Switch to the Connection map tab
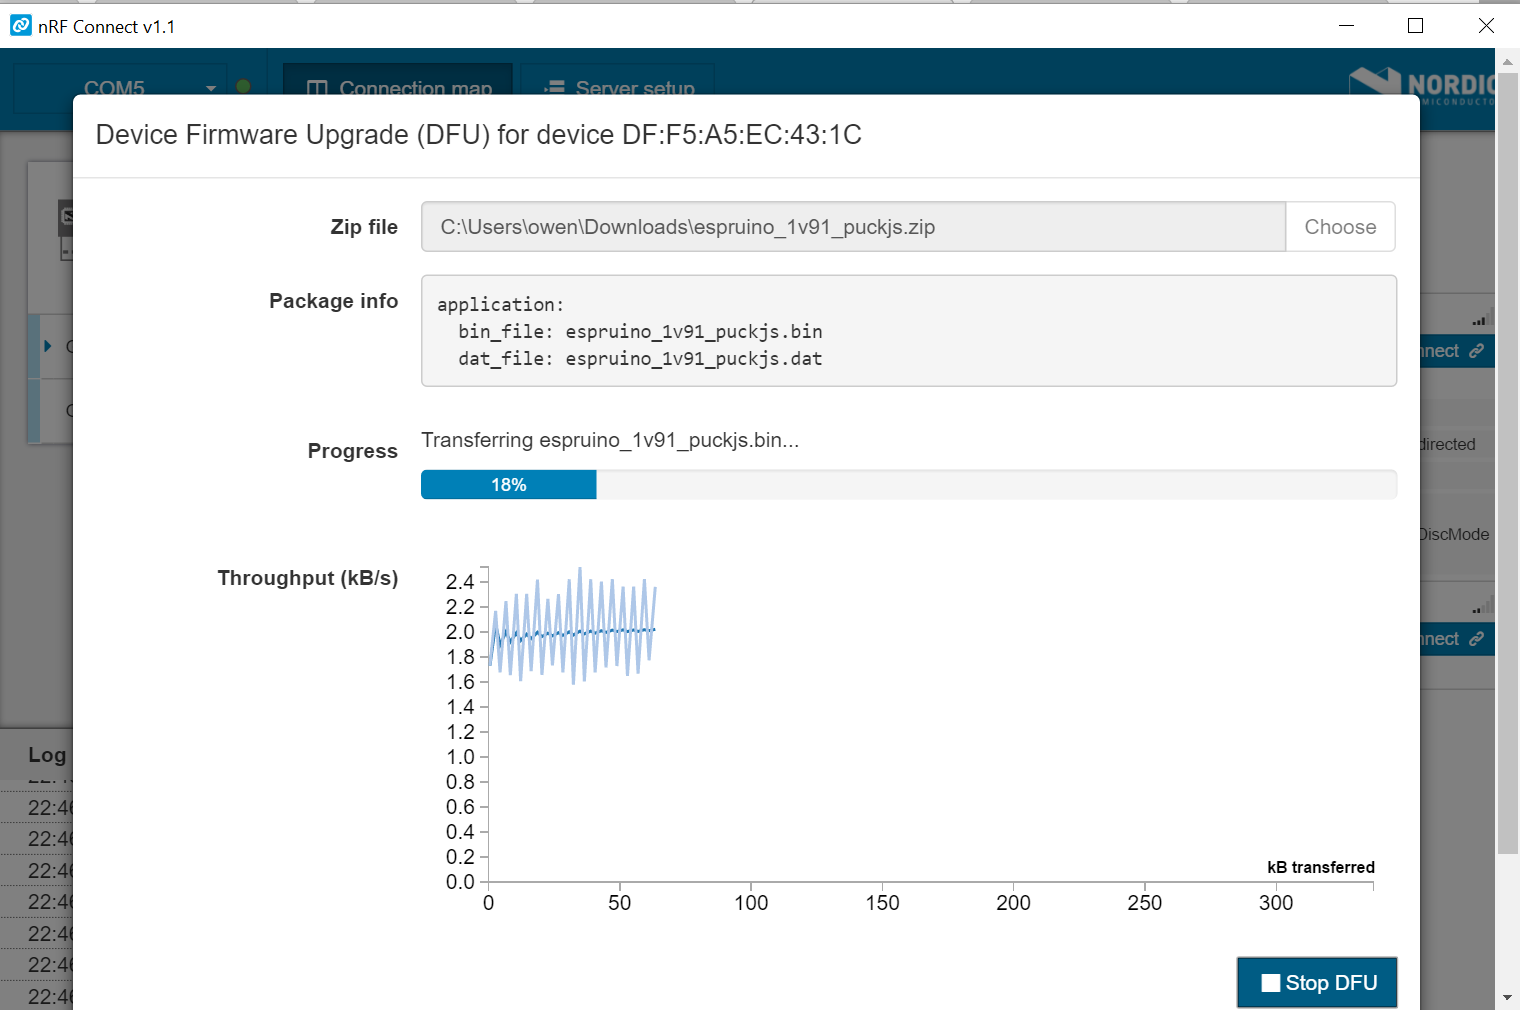Screen dimensions: 1520x1010 tap(398, 88)
